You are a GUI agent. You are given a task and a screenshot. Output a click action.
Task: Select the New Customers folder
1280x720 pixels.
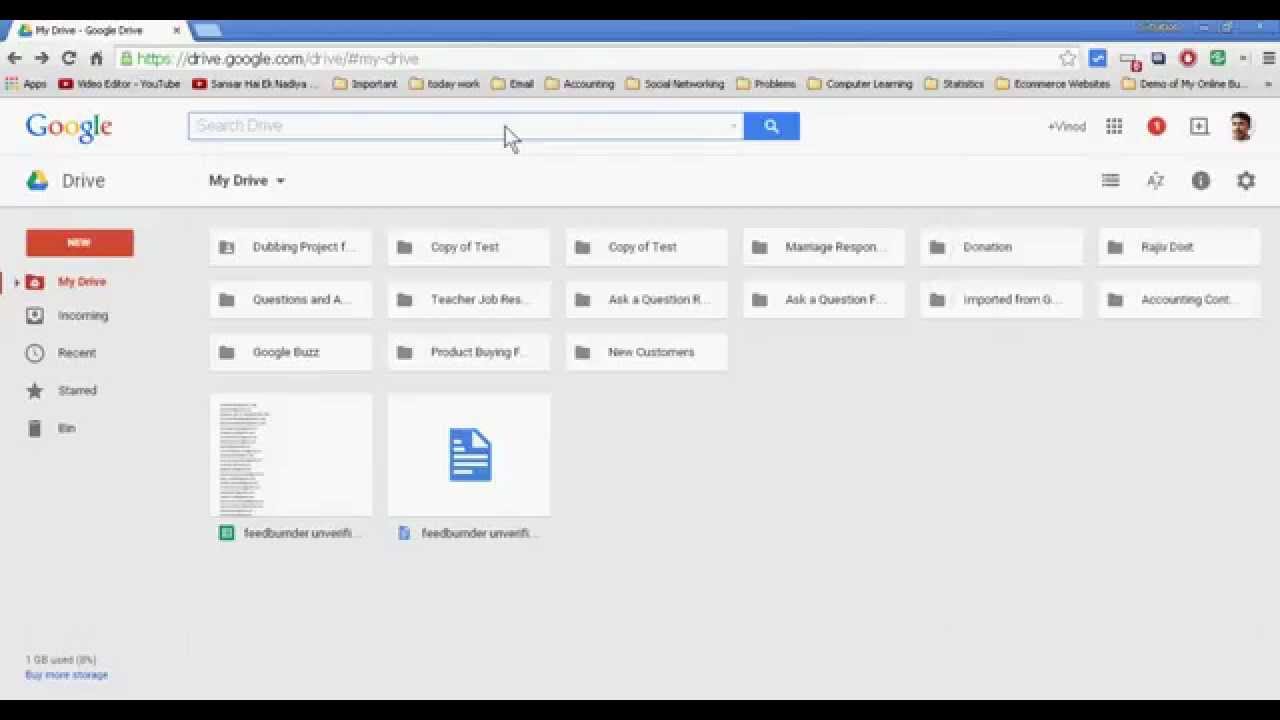pyautogui.click(x=647, y=352)
